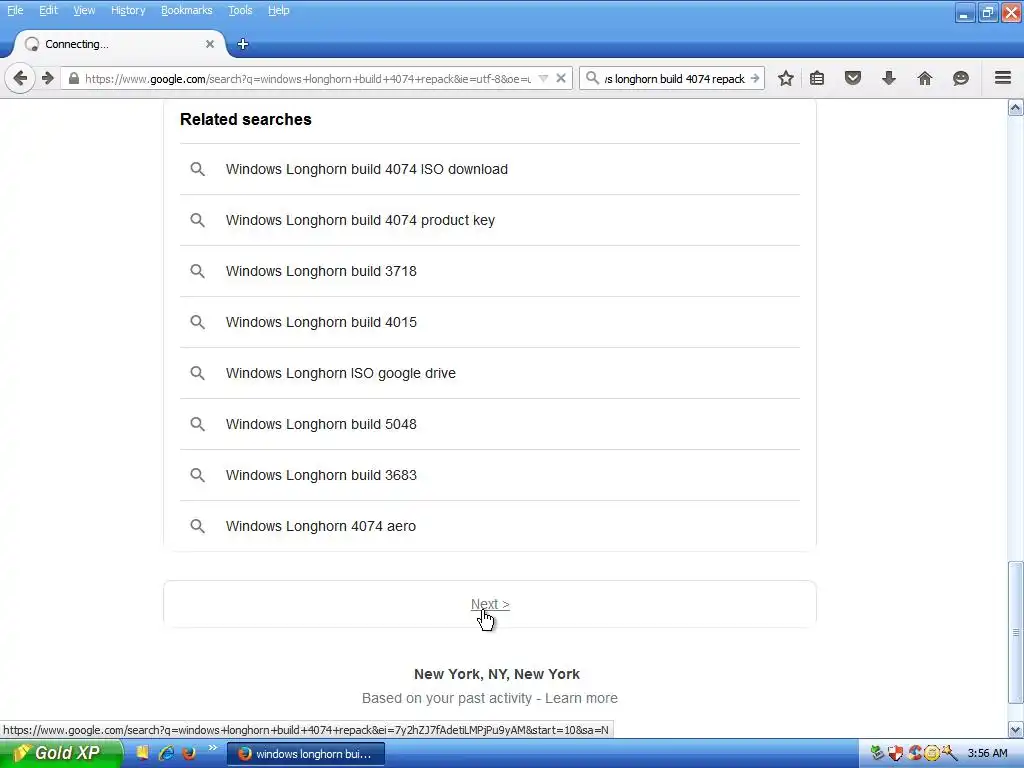Open the Tools menu
1024x768 pixels.
(x=240, y=10)
